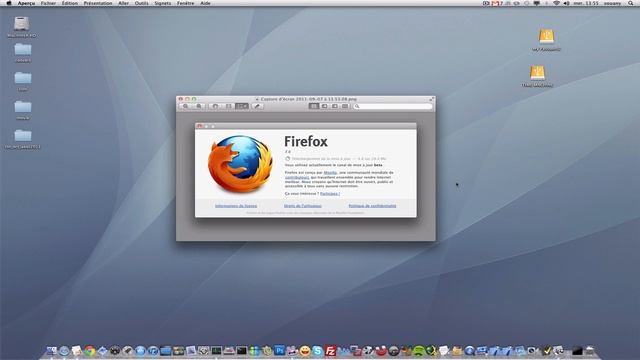Open the Outils menu
640x360 pixels.
pos(141,3)
